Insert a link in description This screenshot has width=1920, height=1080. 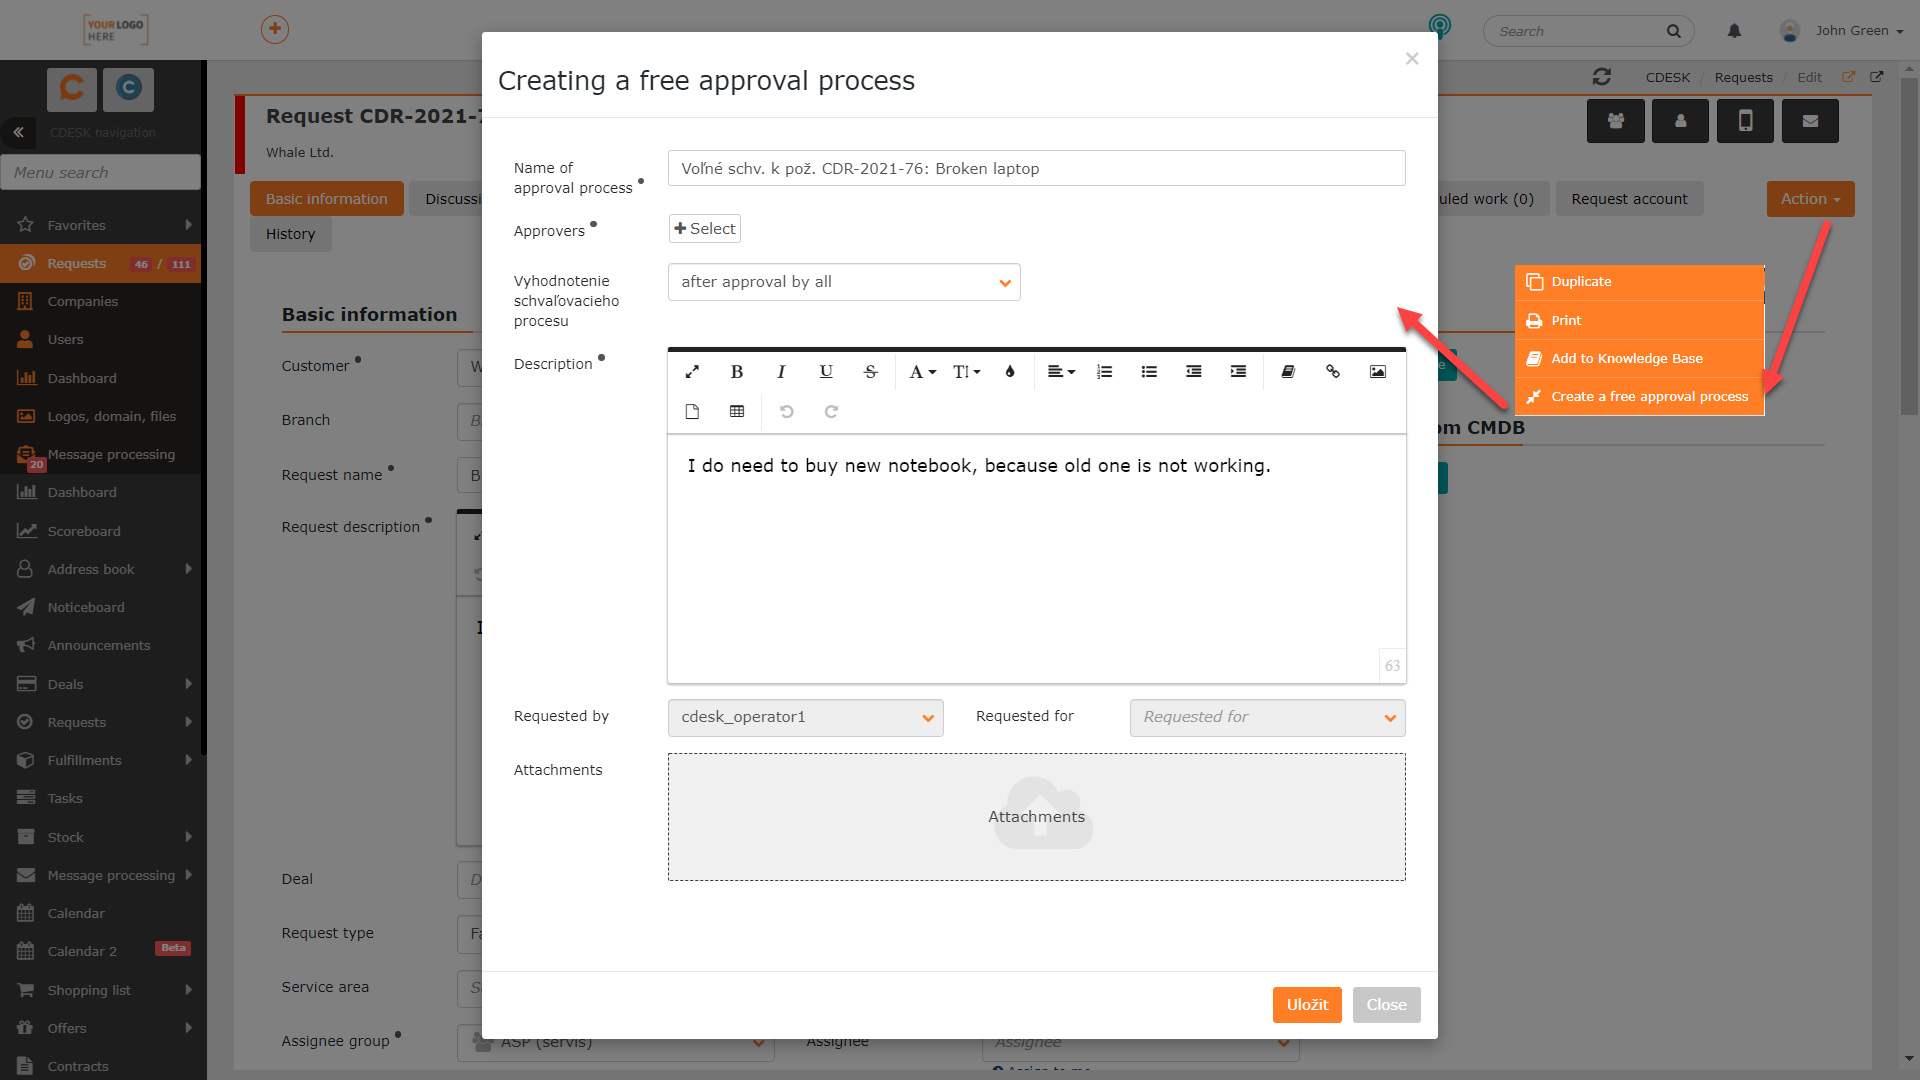(1333, 372)
